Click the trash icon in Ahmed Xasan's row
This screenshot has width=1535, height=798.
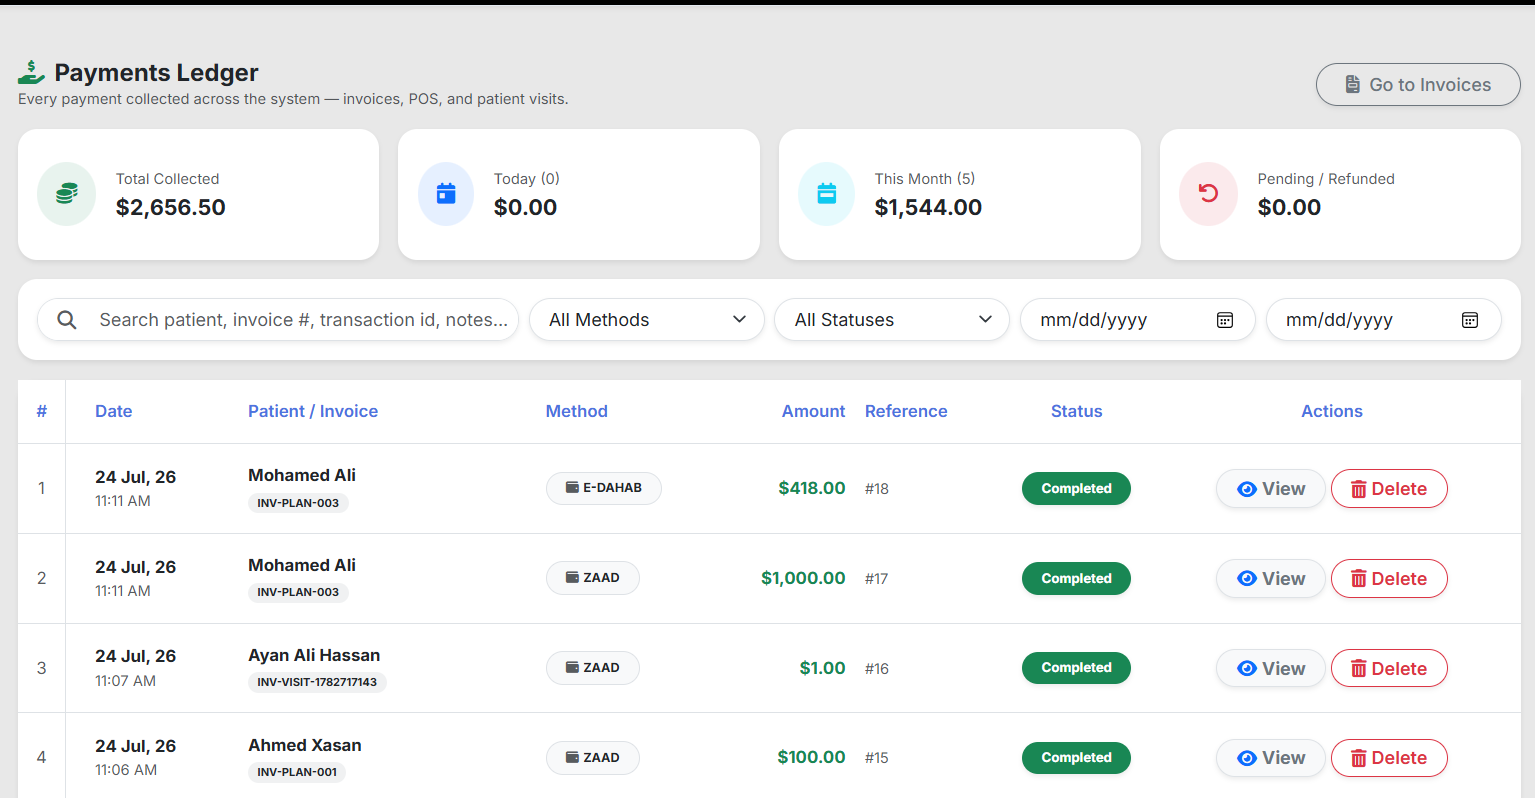[1359, 758]
